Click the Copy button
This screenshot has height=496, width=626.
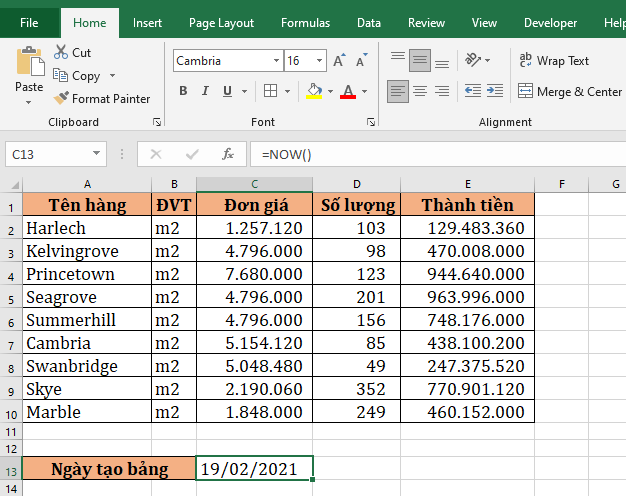tap(85, 76)
